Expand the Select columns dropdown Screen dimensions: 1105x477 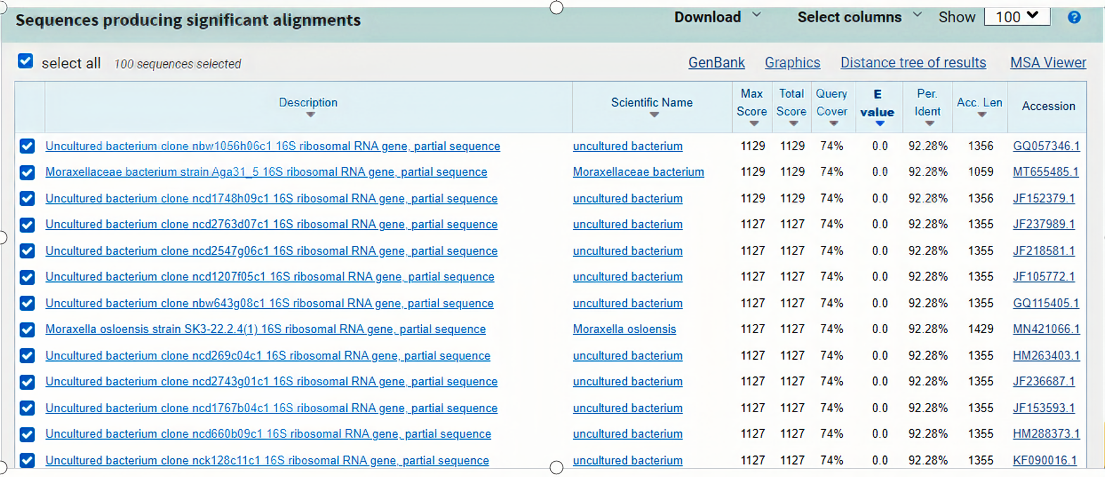(x=863, y=17)
